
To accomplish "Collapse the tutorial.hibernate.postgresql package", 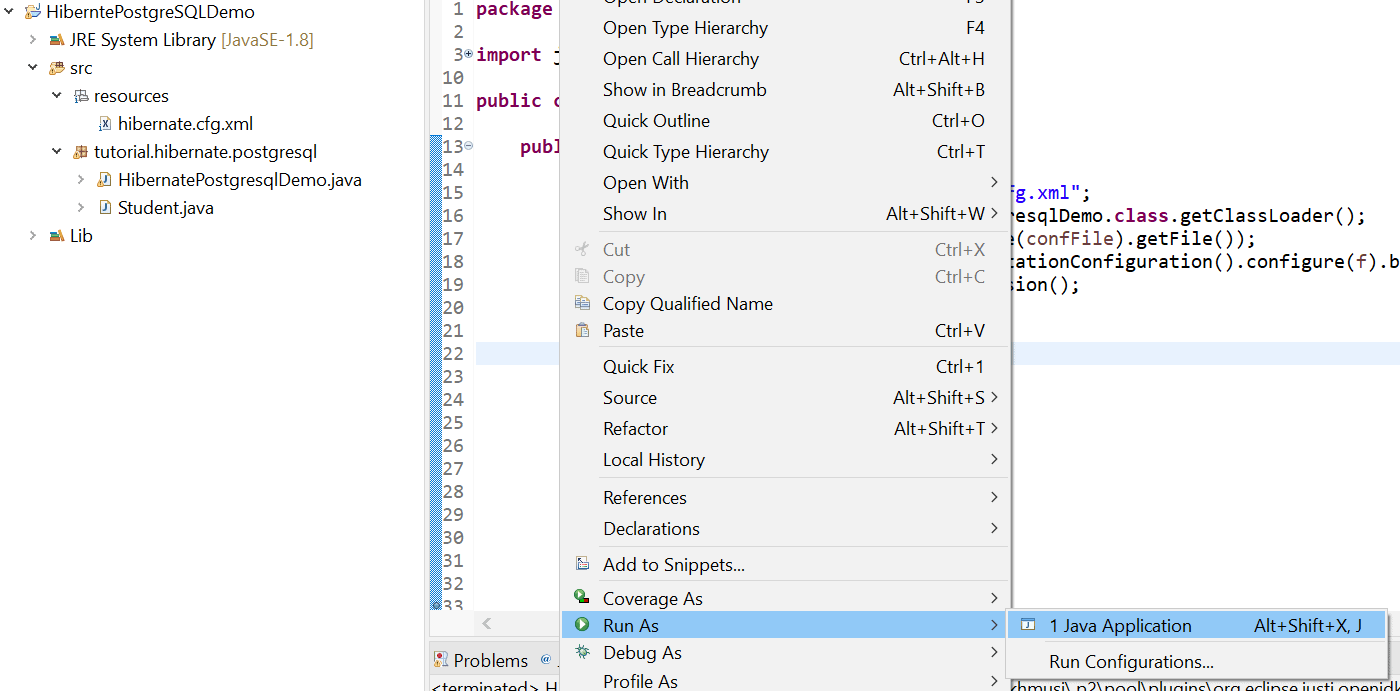I will click(57, 152).
